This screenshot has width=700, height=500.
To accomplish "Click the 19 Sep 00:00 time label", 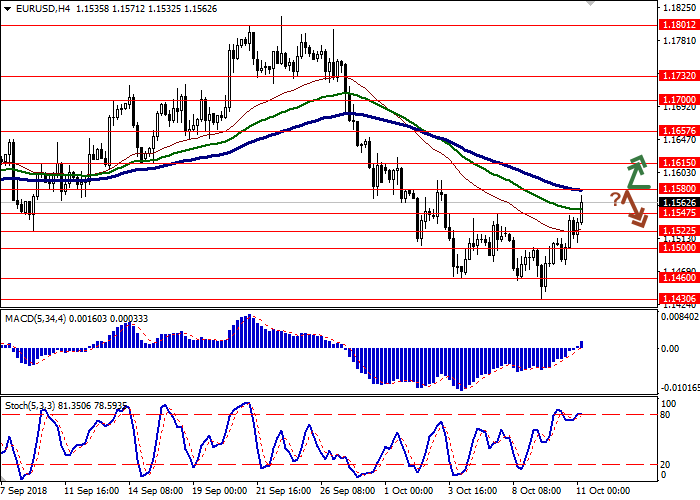I will tap(220, 491).
